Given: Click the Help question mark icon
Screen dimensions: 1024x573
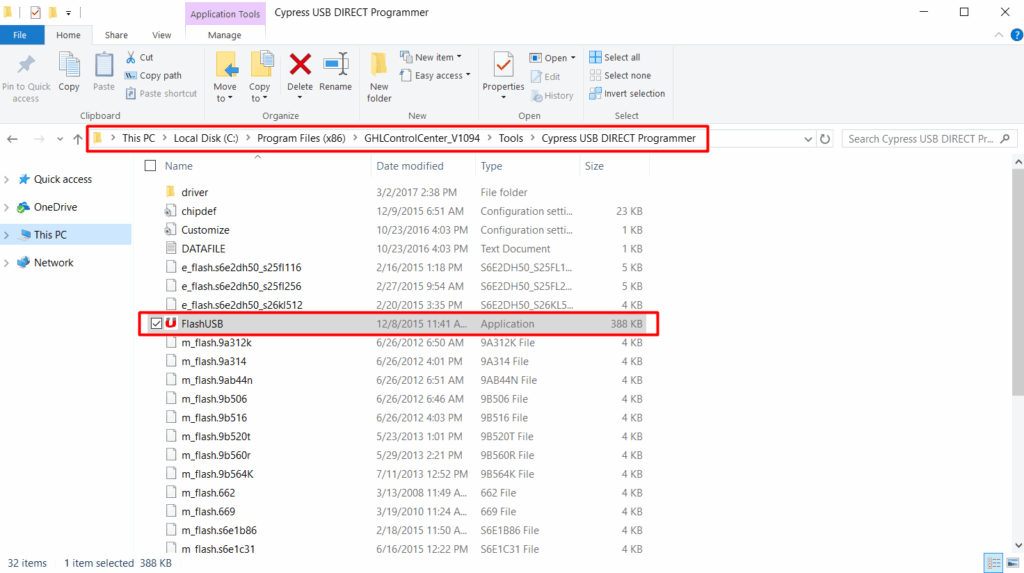Looking at the screenshot, I should coord(1016,35).
